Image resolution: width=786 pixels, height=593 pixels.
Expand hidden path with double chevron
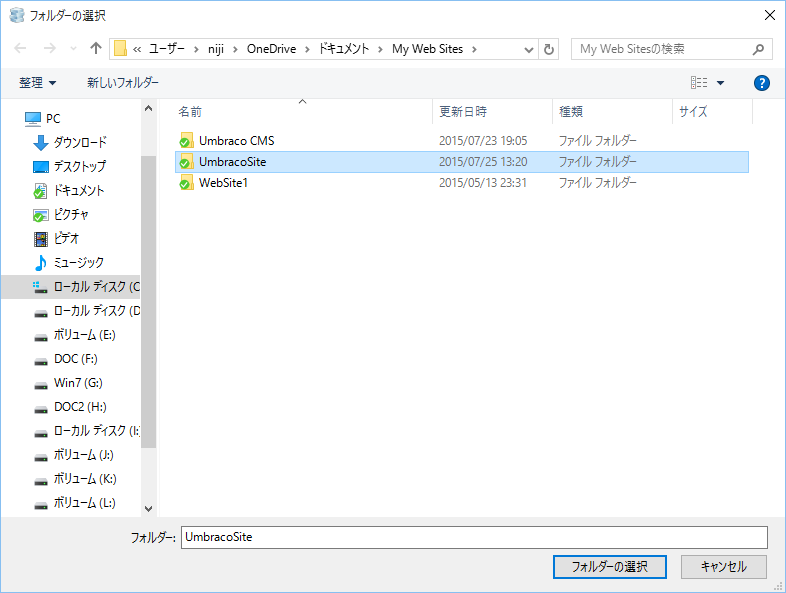(x=137, y=49)
